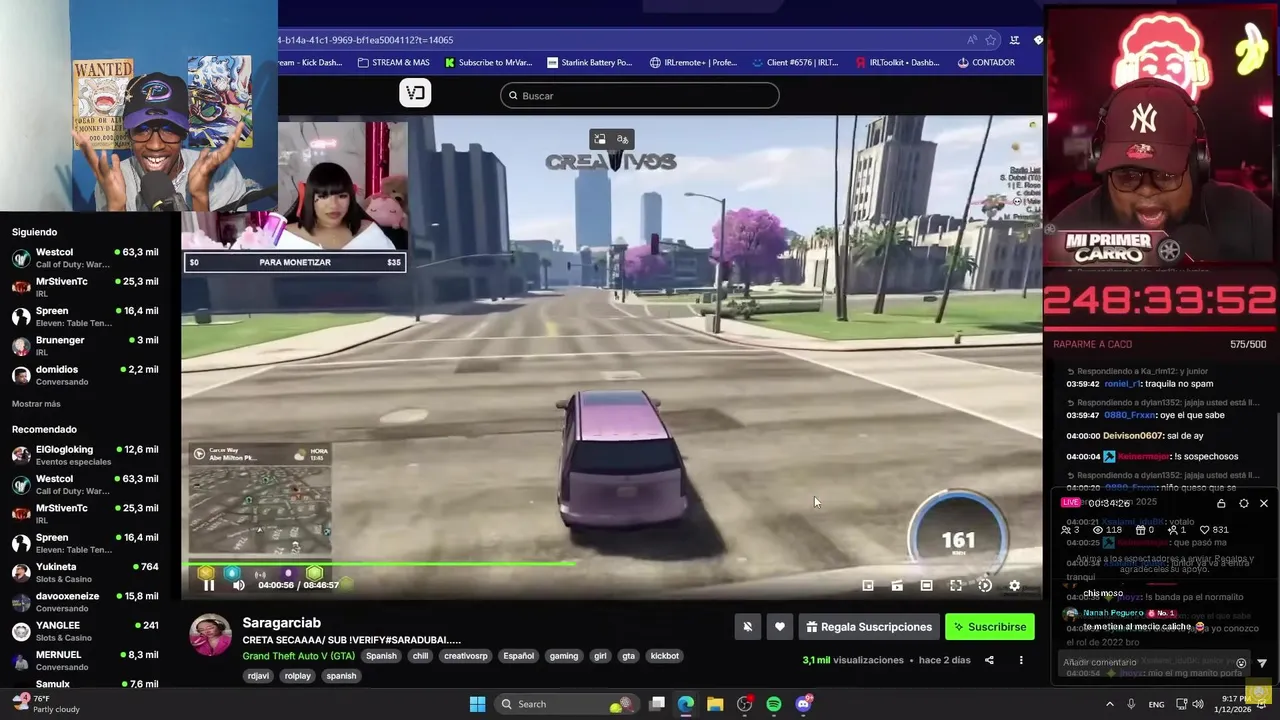Select the creativosrp tag
Viewport: 1280px width, 720px height.
pyautogui.click(x=466, y=656)
